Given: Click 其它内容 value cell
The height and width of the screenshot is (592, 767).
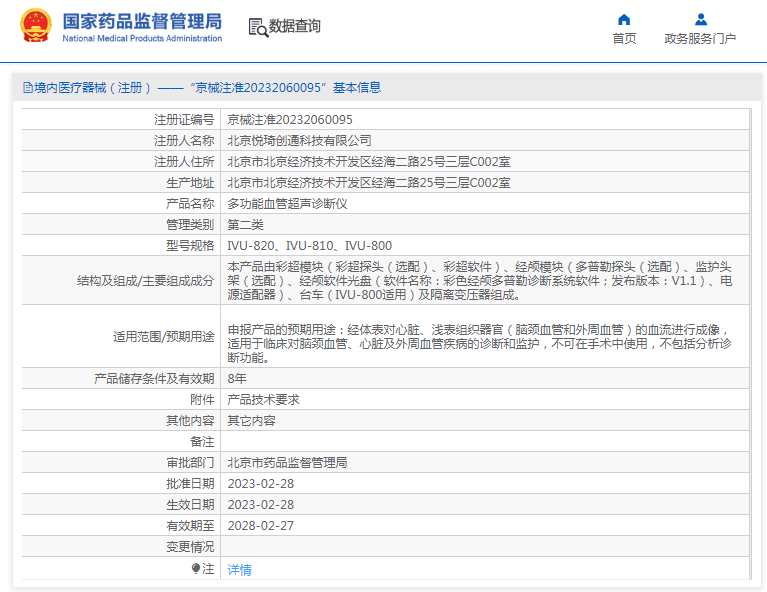Looking at the screenshot, I should (x=251, y=421).
